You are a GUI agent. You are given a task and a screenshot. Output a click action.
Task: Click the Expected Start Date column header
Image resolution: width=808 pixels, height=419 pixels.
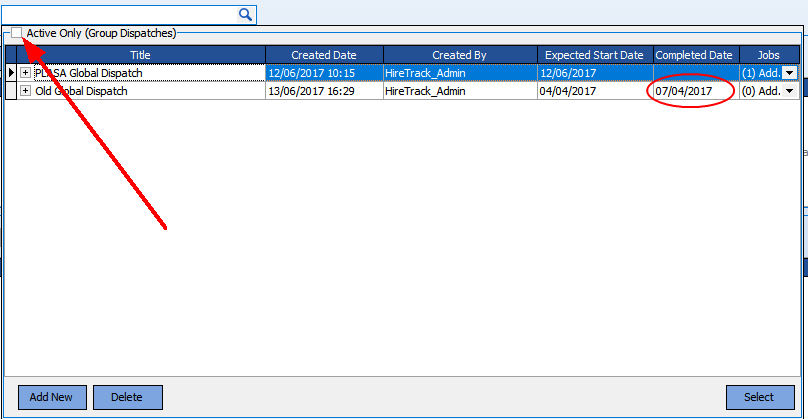pyautogui.click(x=594, y=55)
